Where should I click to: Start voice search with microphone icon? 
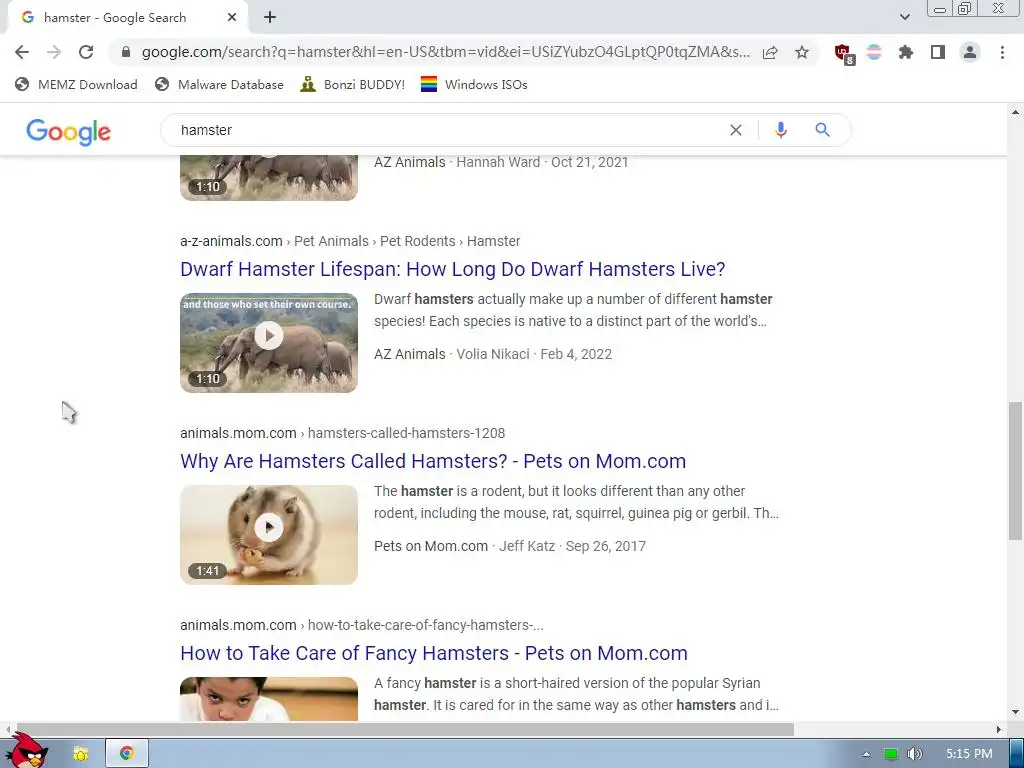point(780,130)
